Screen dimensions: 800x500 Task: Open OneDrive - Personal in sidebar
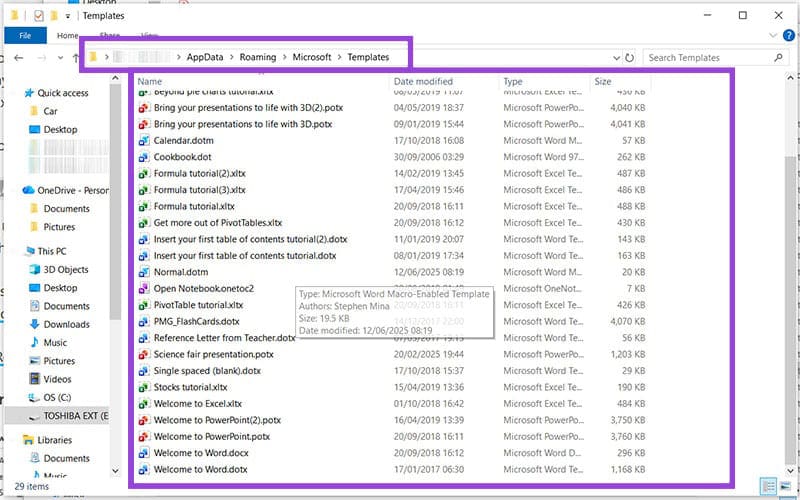pyautogui.click(x=72, y=190)
